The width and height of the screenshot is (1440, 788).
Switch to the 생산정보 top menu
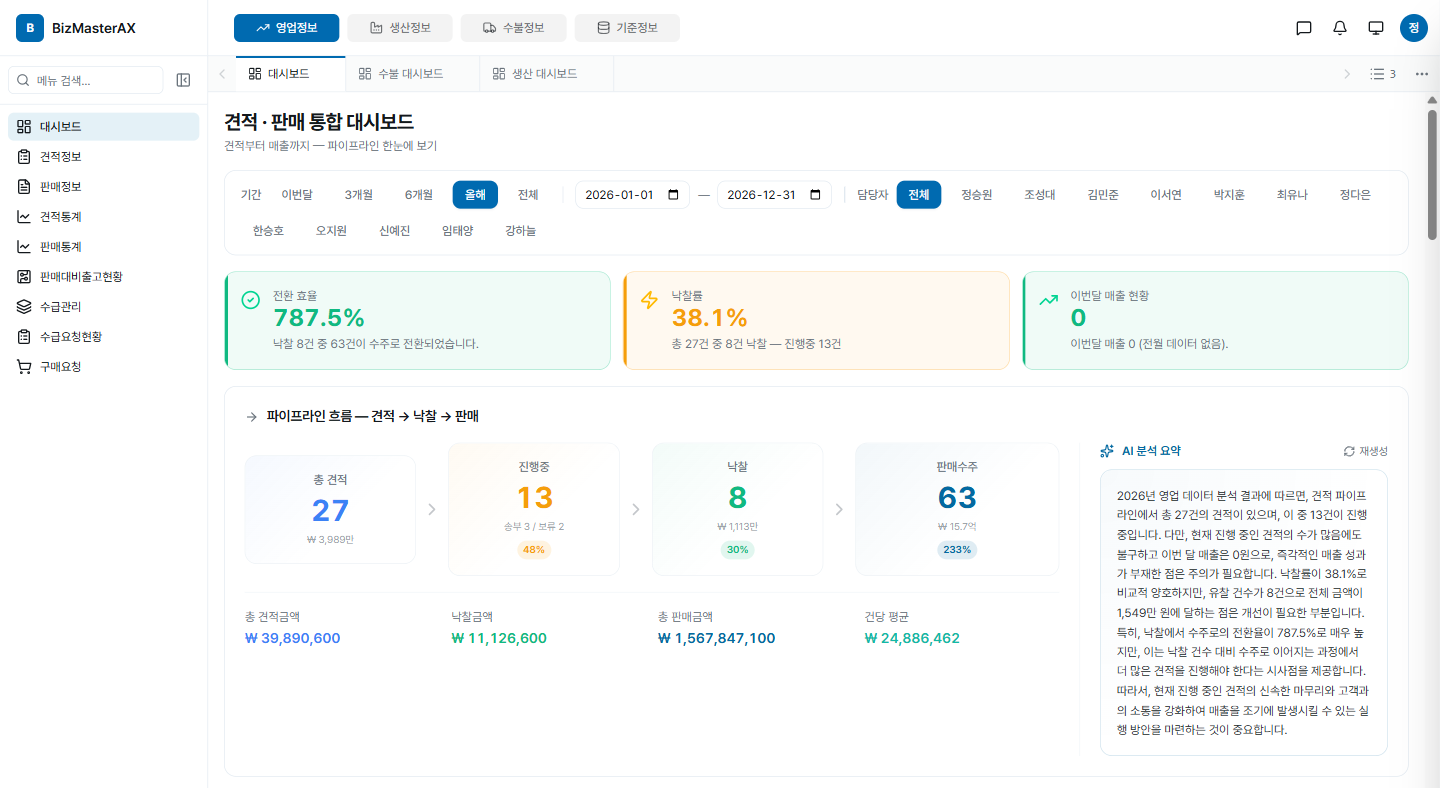(x=400, y=28)
